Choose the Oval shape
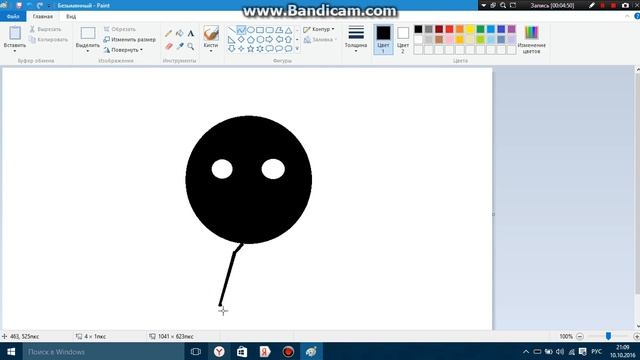640x360 pixels. (251, 30)
